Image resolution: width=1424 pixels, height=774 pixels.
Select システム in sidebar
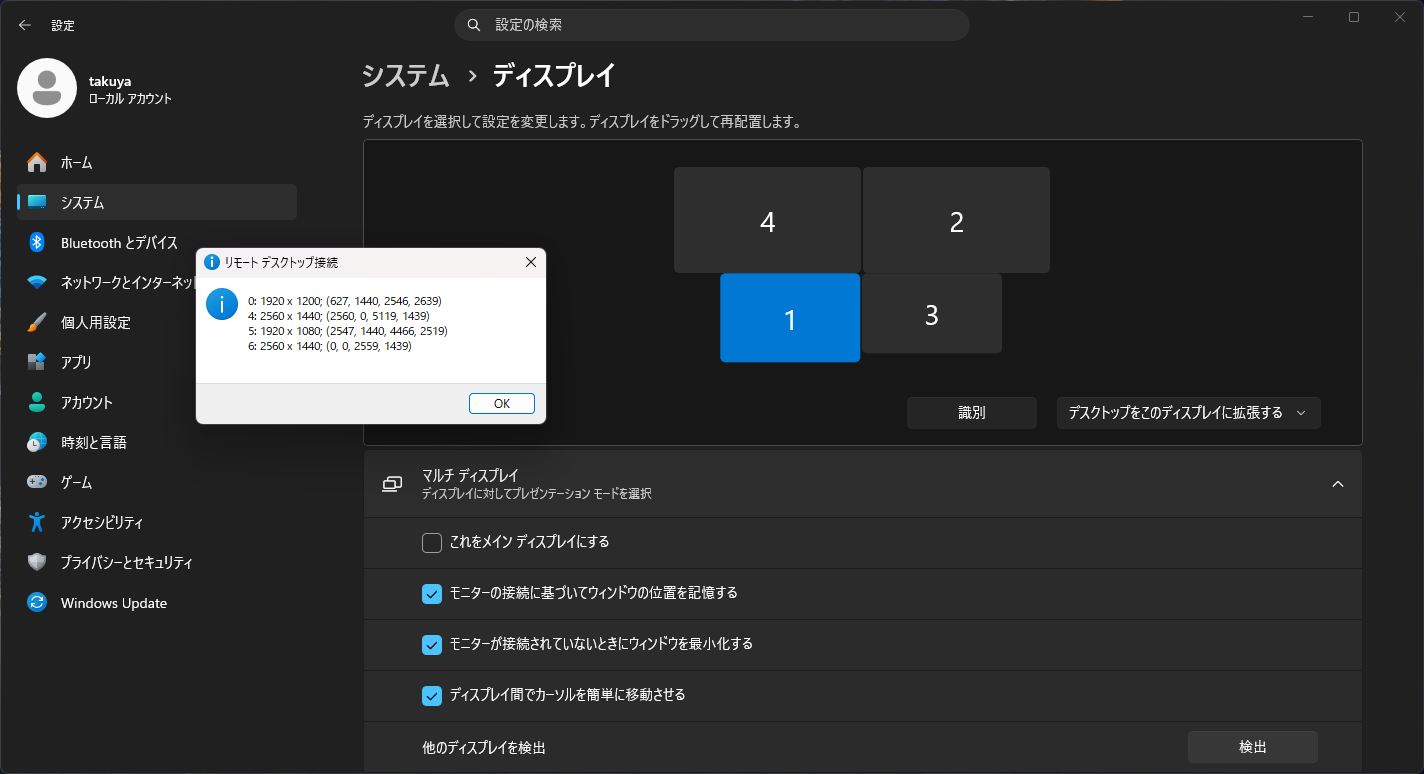157,202
